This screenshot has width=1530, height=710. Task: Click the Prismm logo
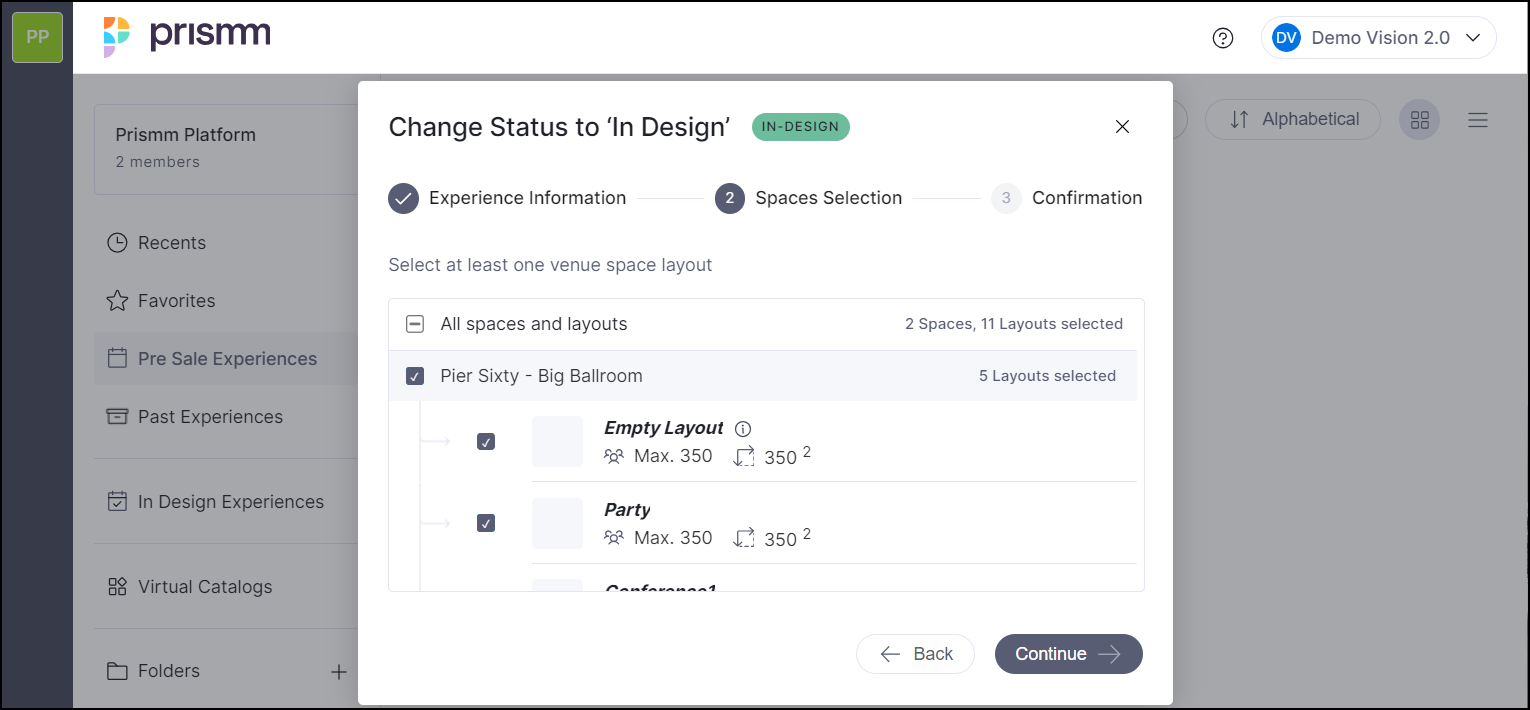coord(187,37)
